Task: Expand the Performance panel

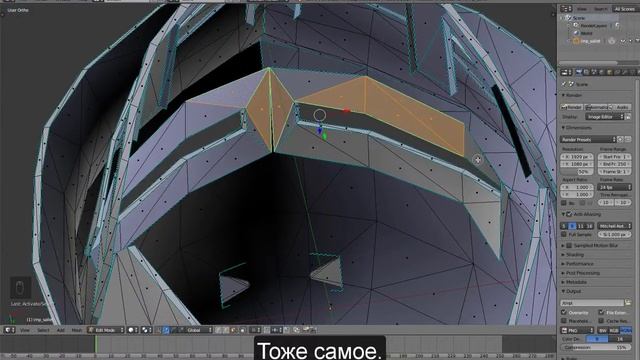Action: (x=579, y=264)
